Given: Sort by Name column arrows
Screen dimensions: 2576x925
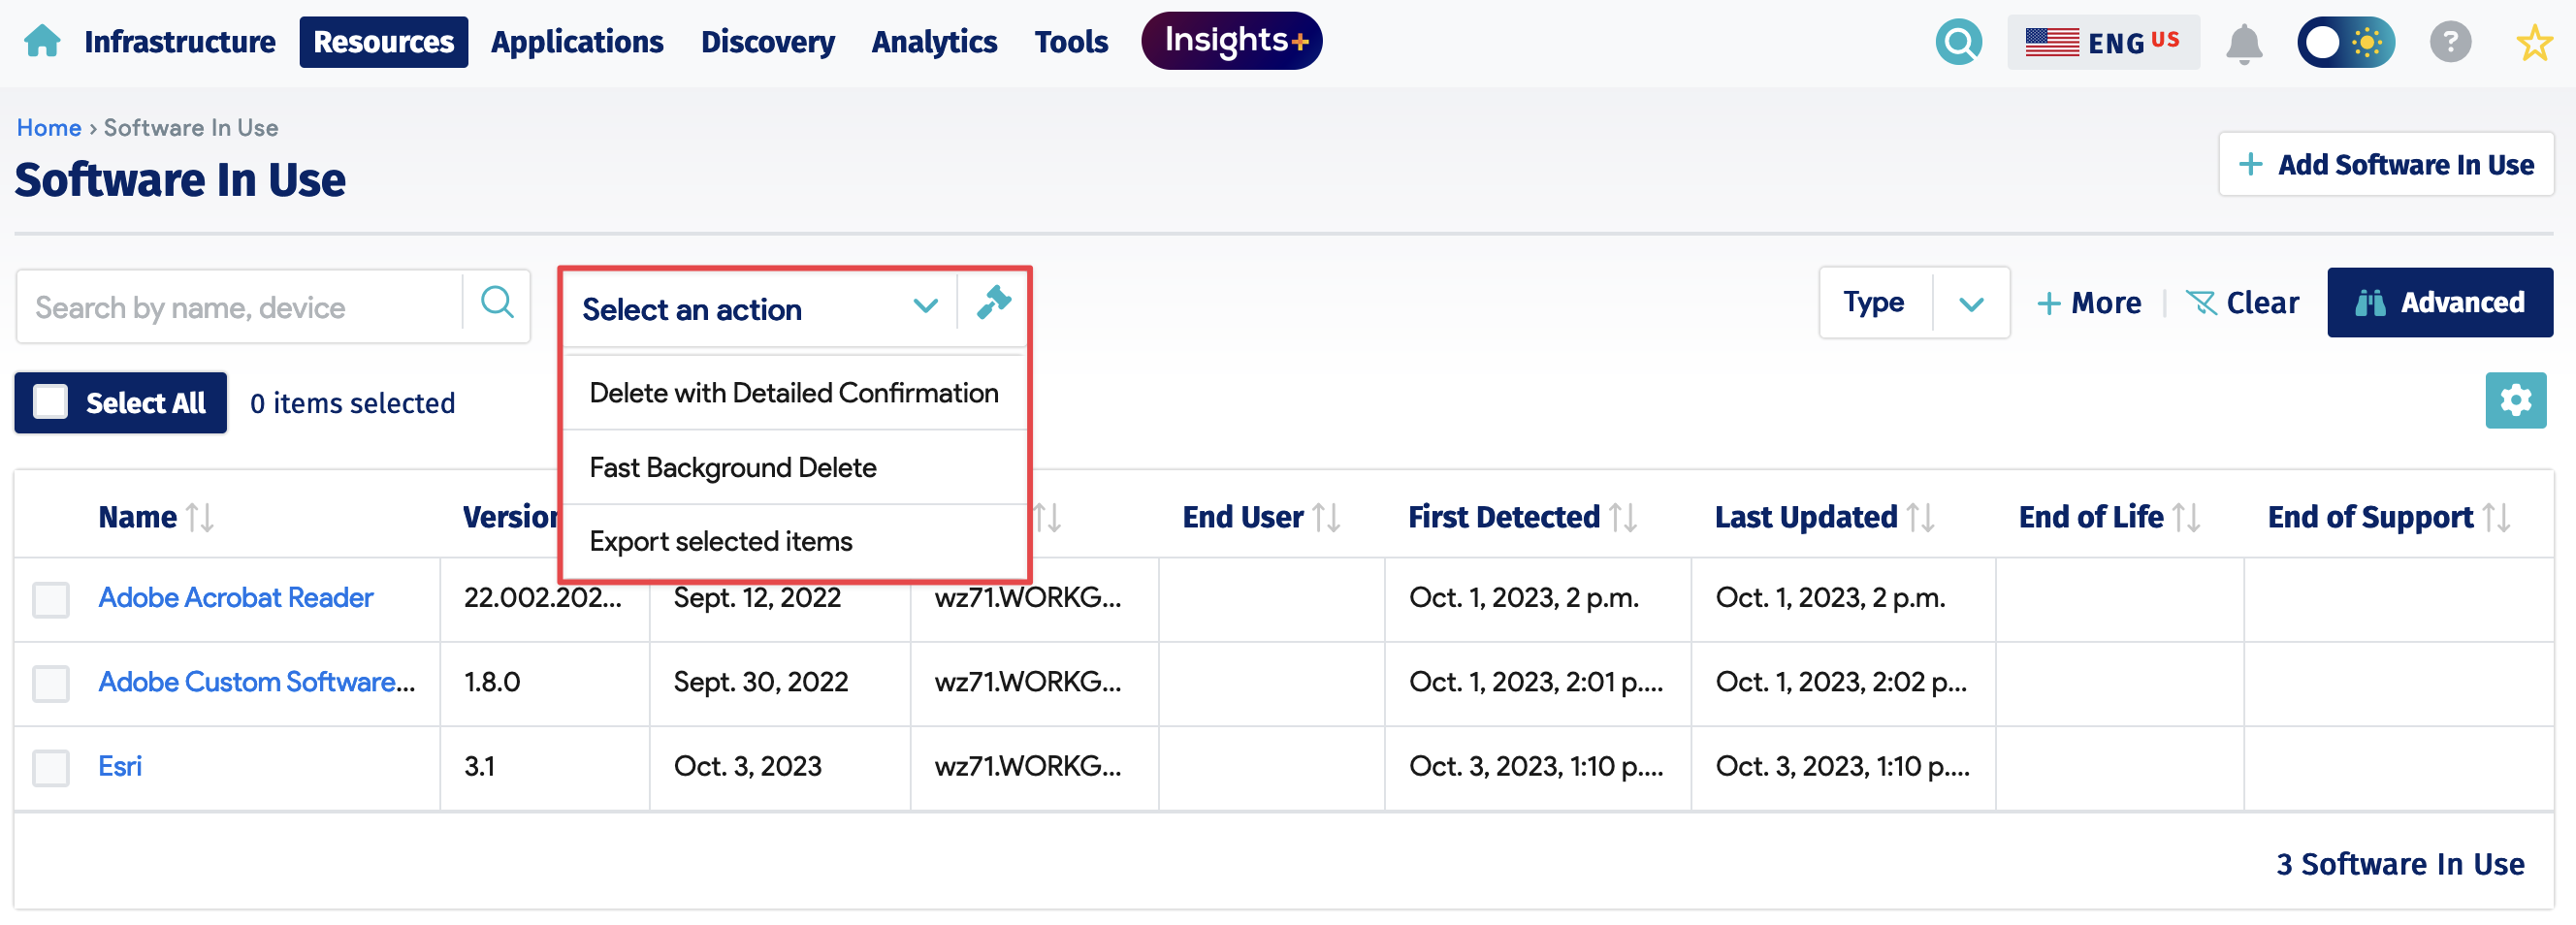Looking at the screenshot, I should click(200, 517).
